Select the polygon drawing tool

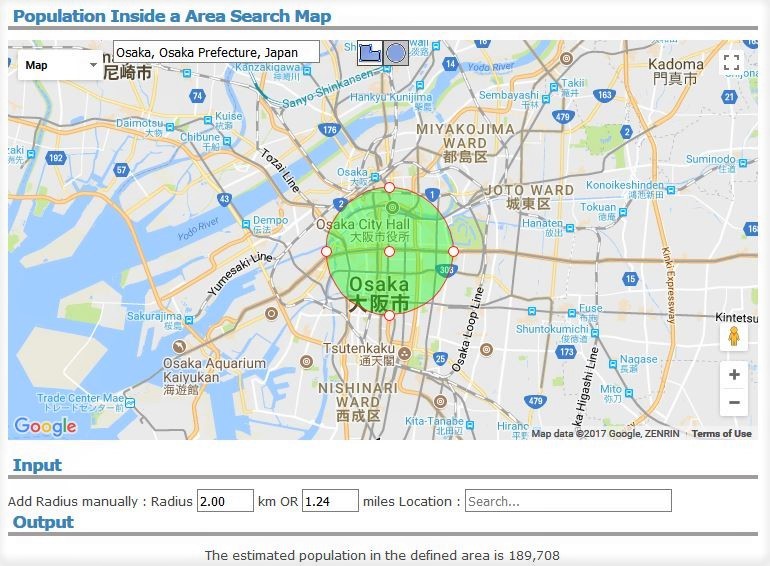[x=370, y=53]
